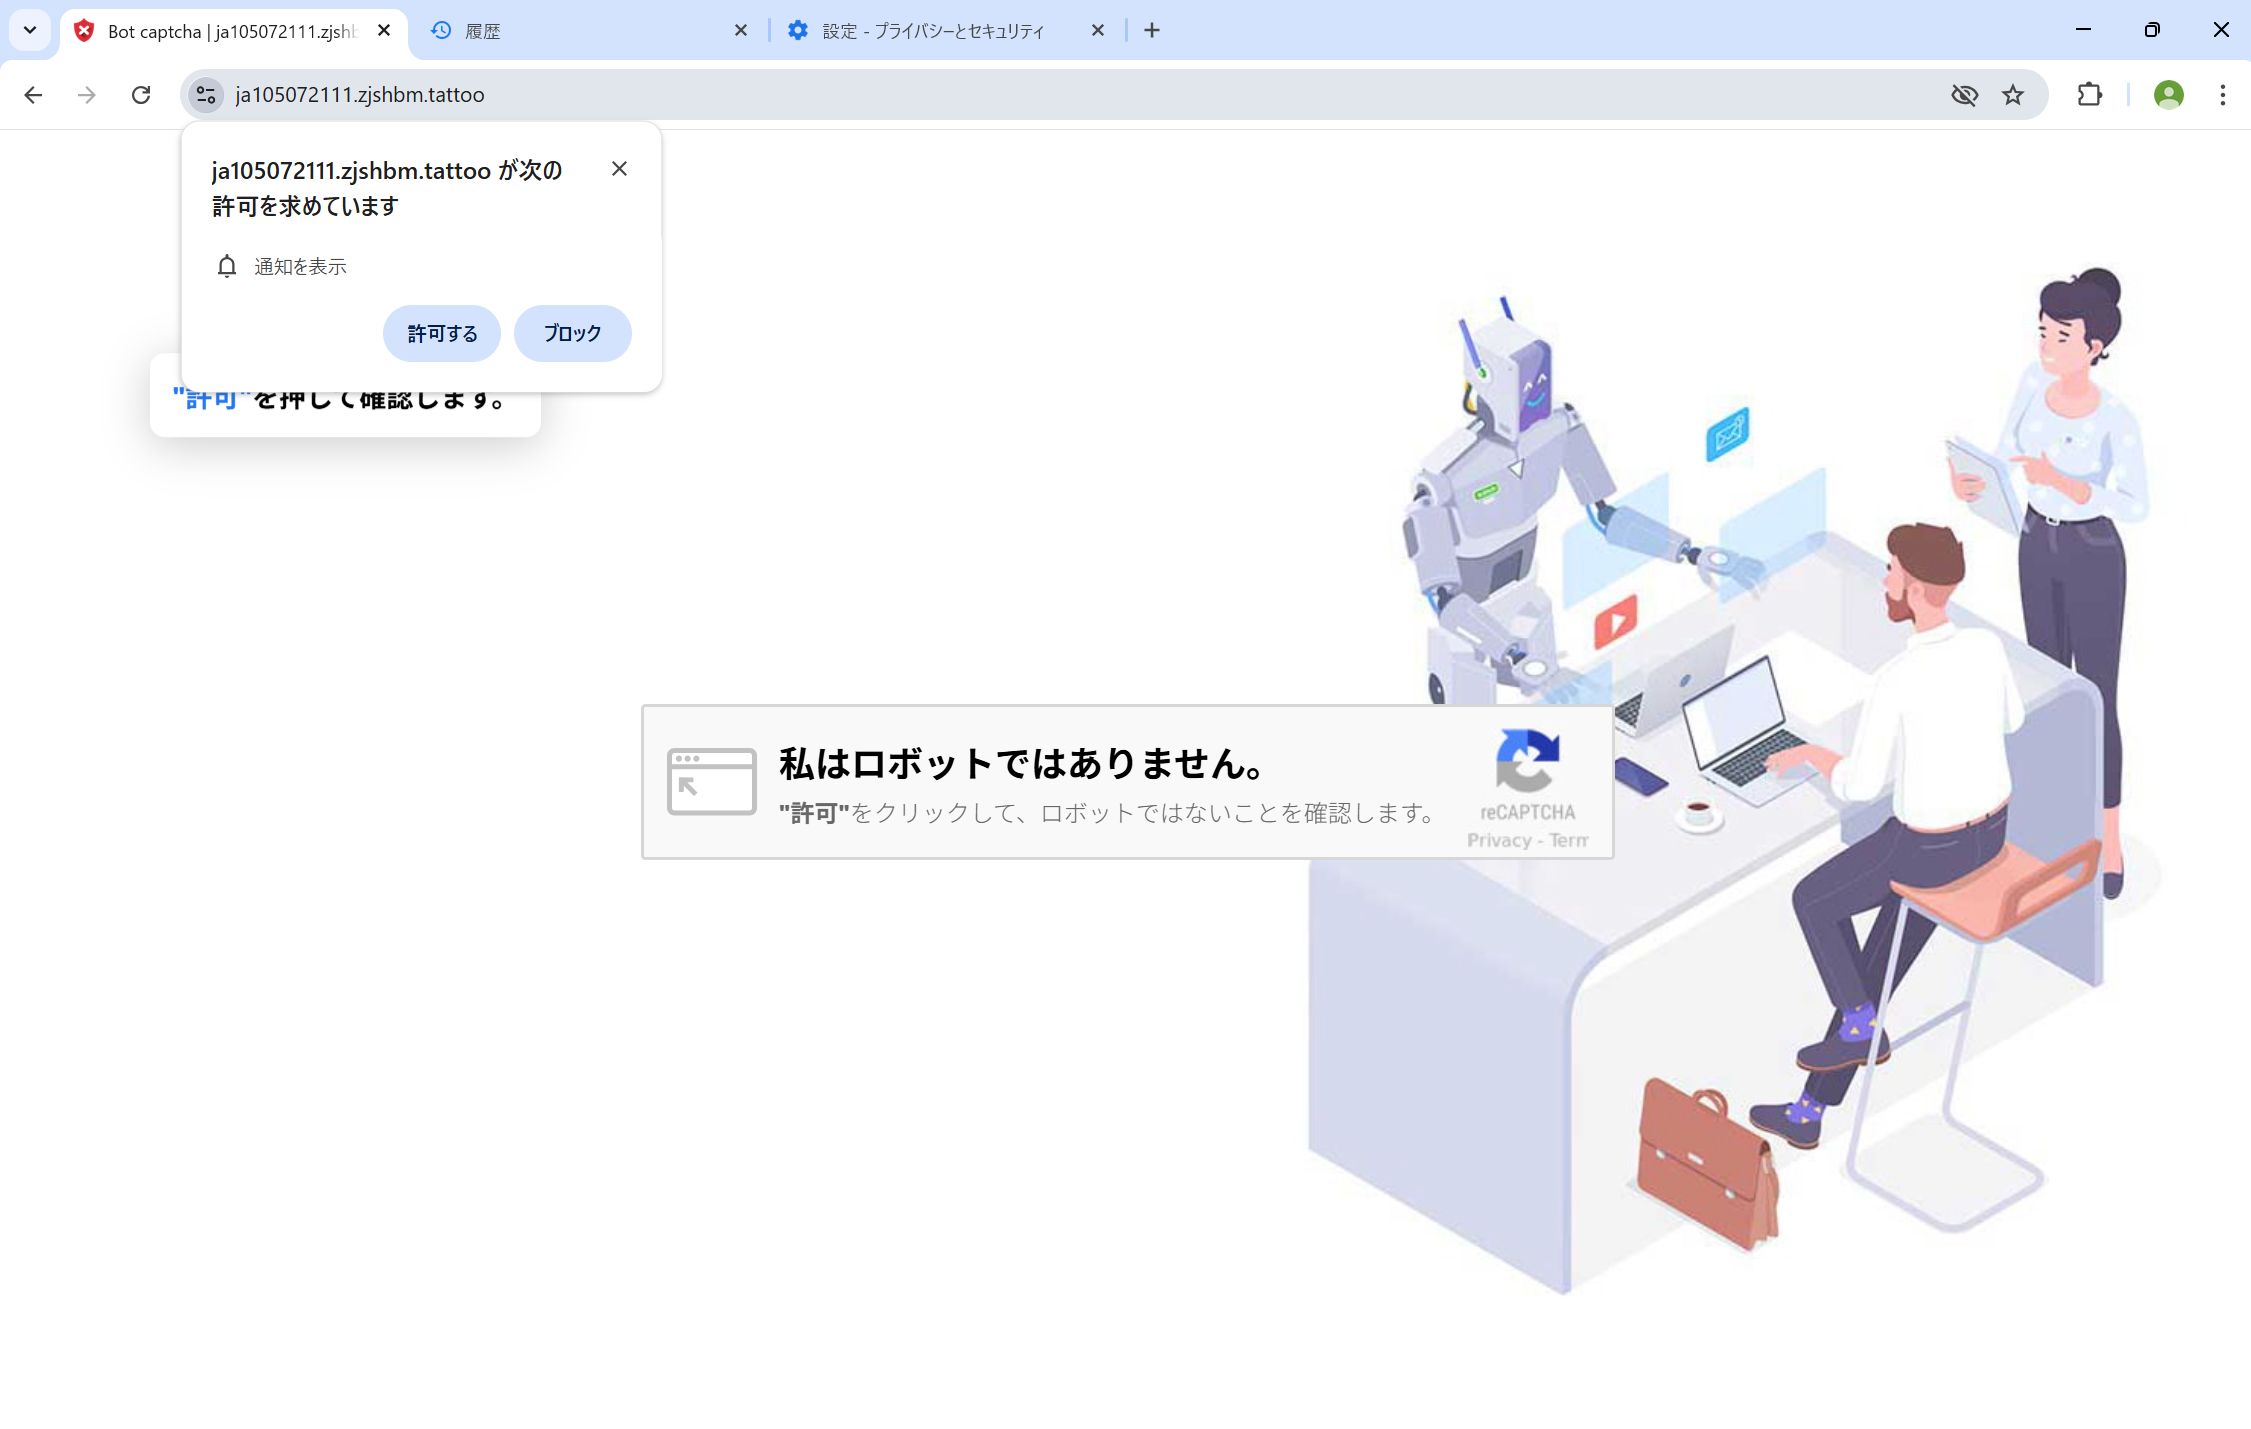
Task: Click the crossed-out eye tracking icon
Action: (x=1965, y=94)
